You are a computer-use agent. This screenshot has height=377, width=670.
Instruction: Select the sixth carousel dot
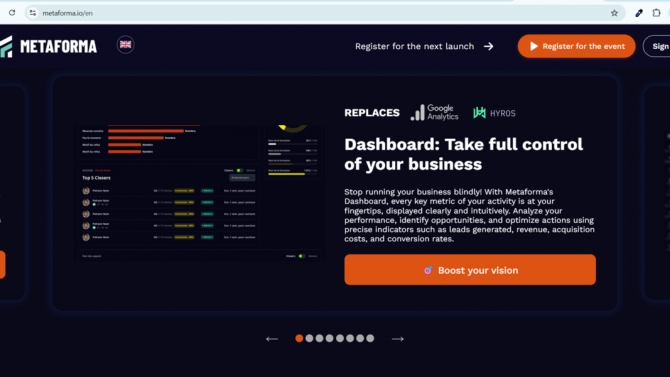[350, 338]
